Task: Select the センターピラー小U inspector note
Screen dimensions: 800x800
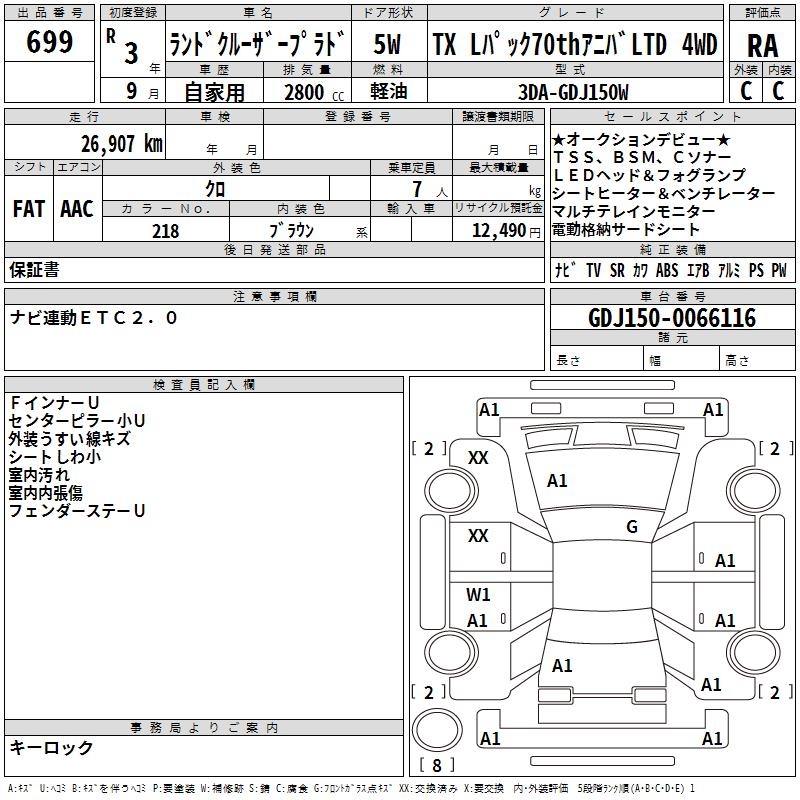Action: pyautogui.click(x=77, y=420)
